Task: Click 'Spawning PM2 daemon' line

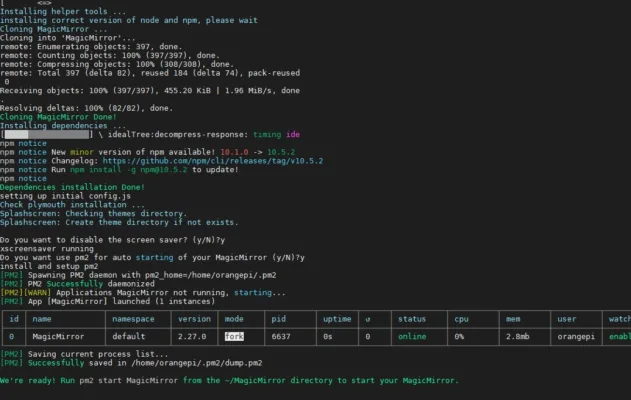Action: click(x=138, y=275)
